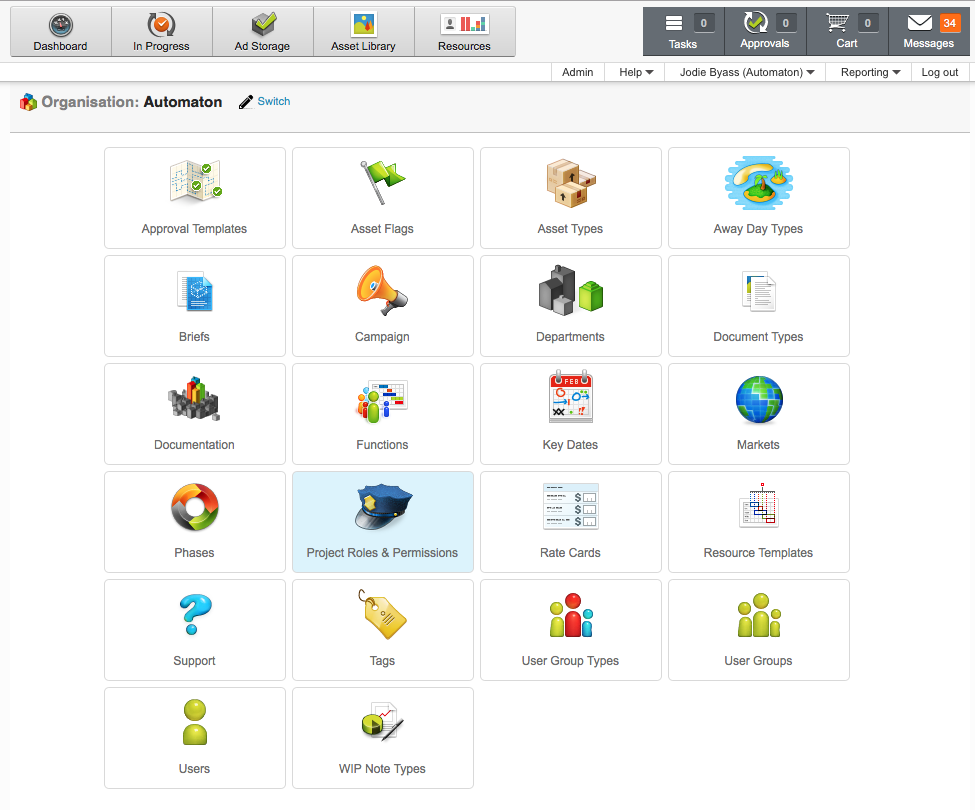Select the Phases circular icon

[x=194, y=507]
